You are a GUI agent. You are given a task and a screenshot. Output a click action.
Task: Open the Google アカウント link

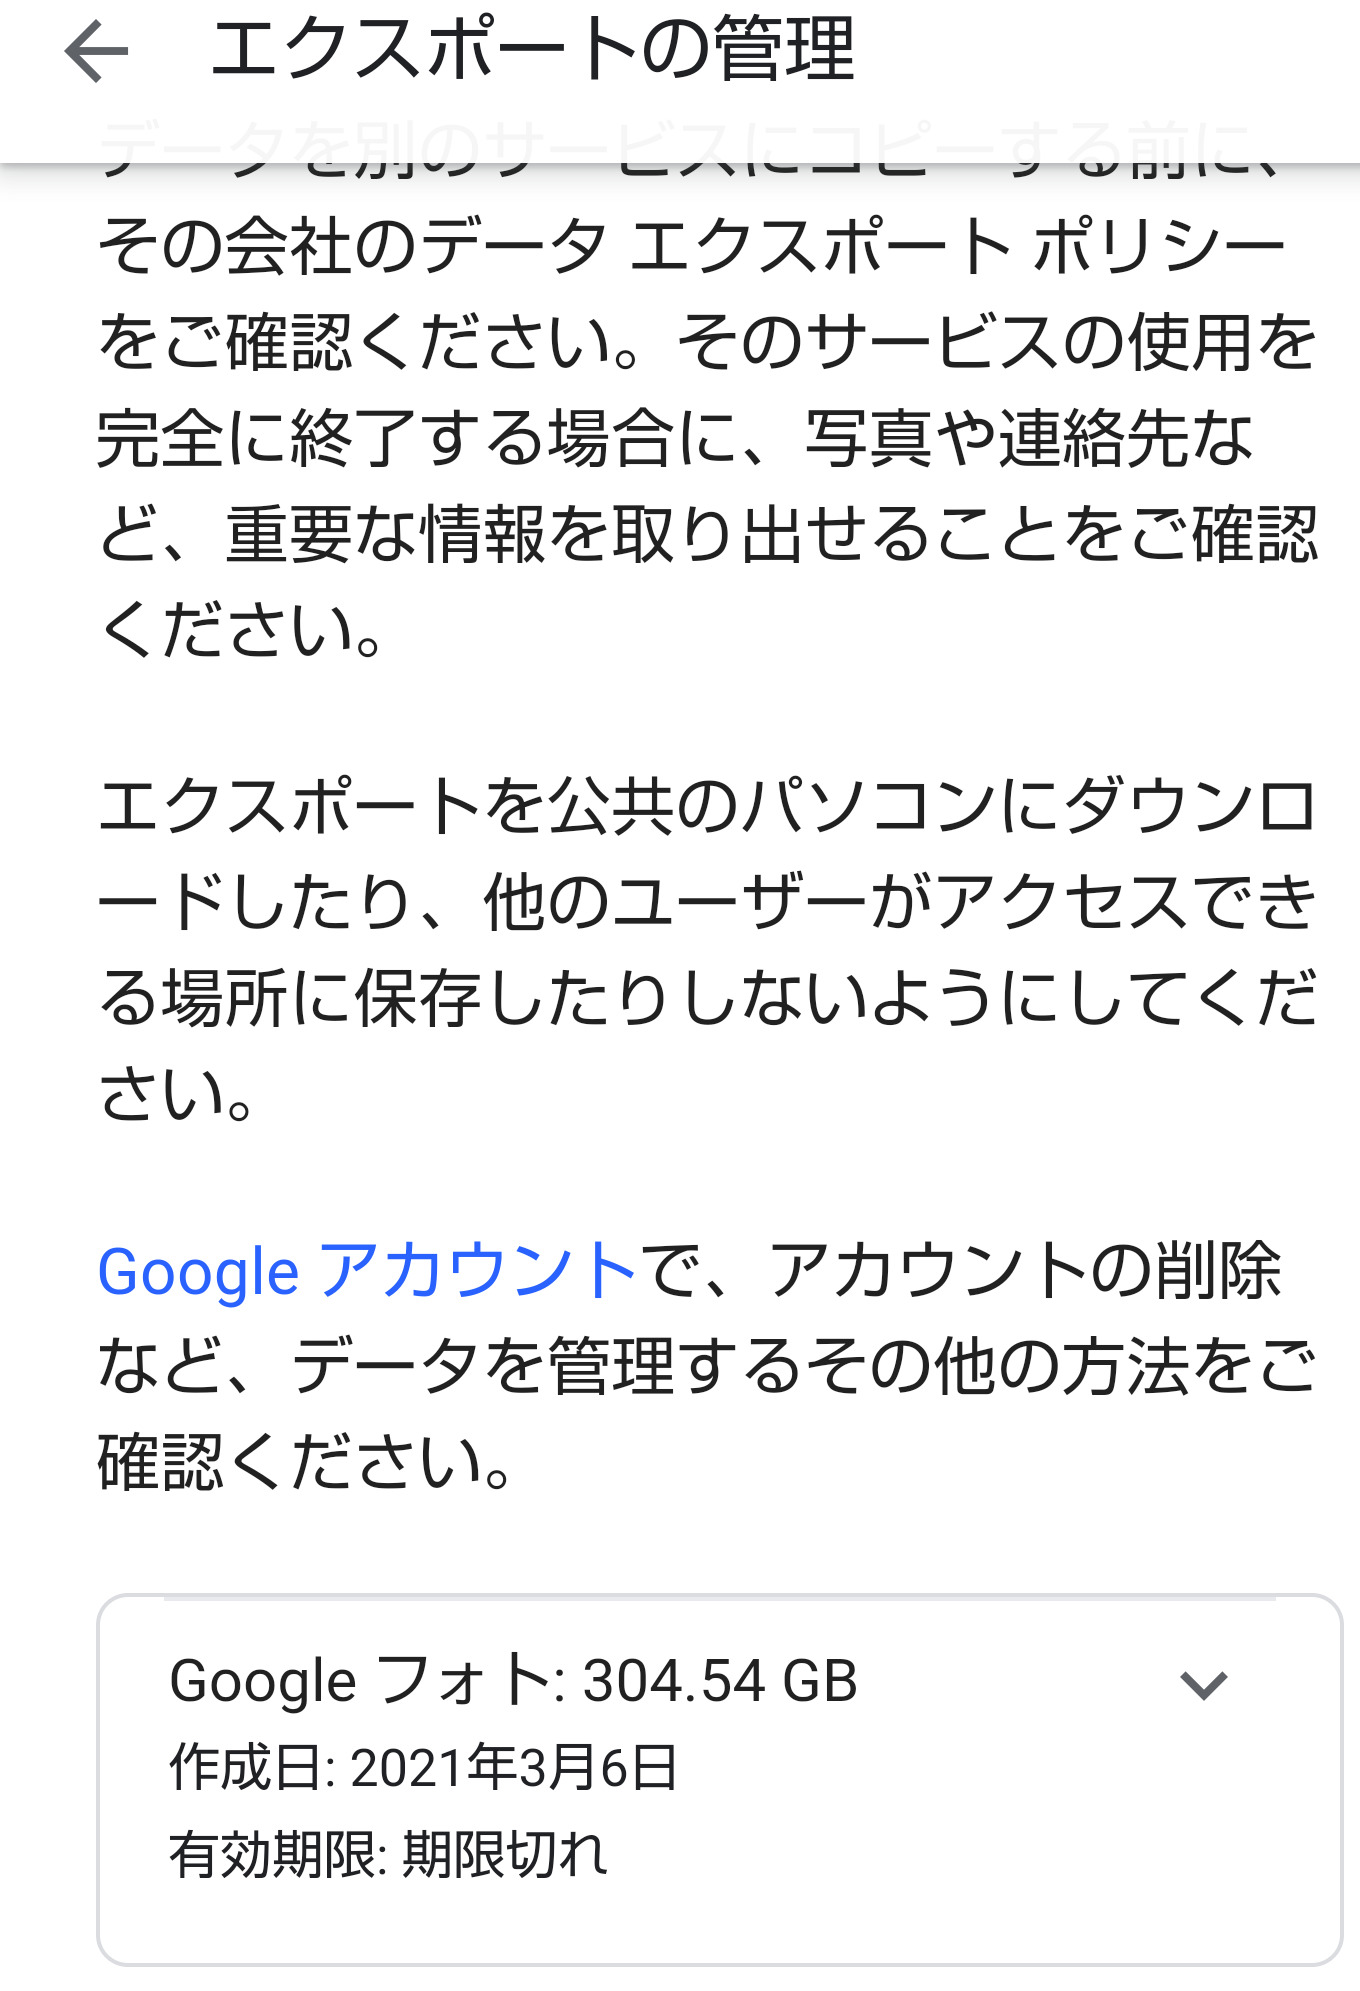tap(367, 1272)
